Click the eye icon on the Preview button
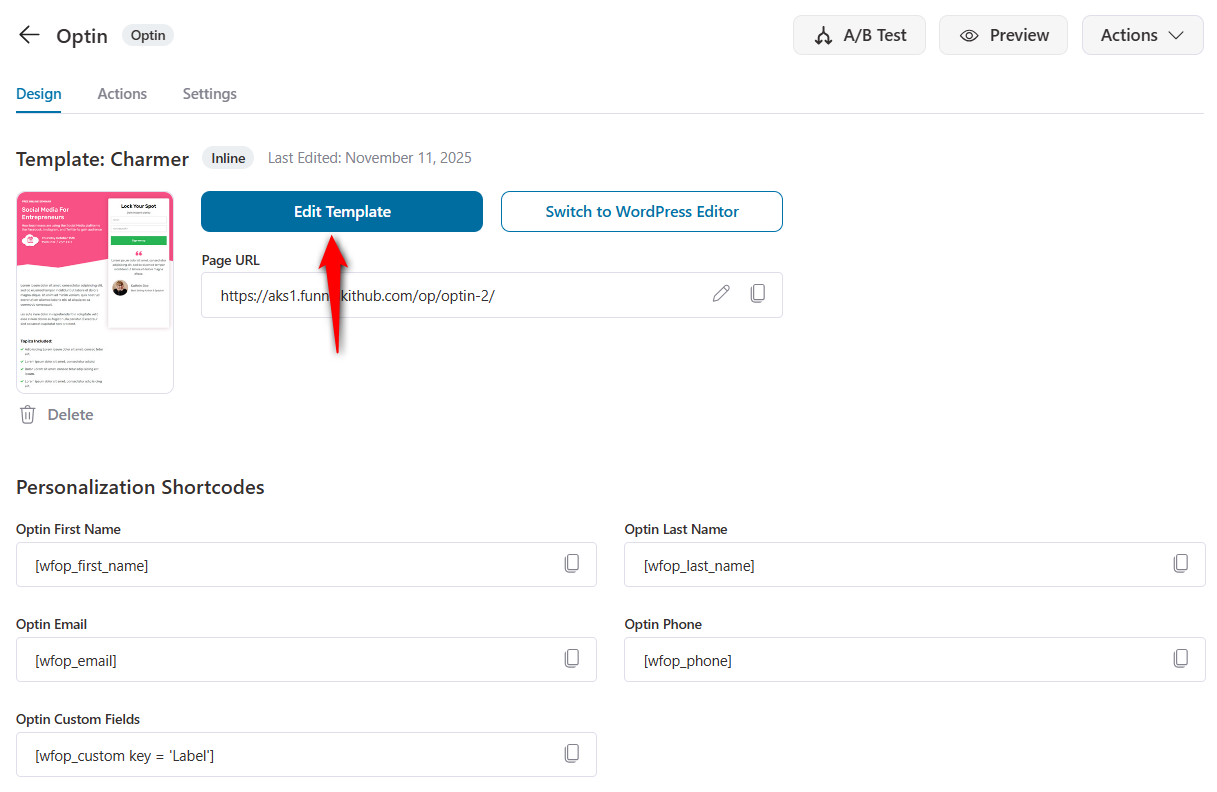 [968, 34]
